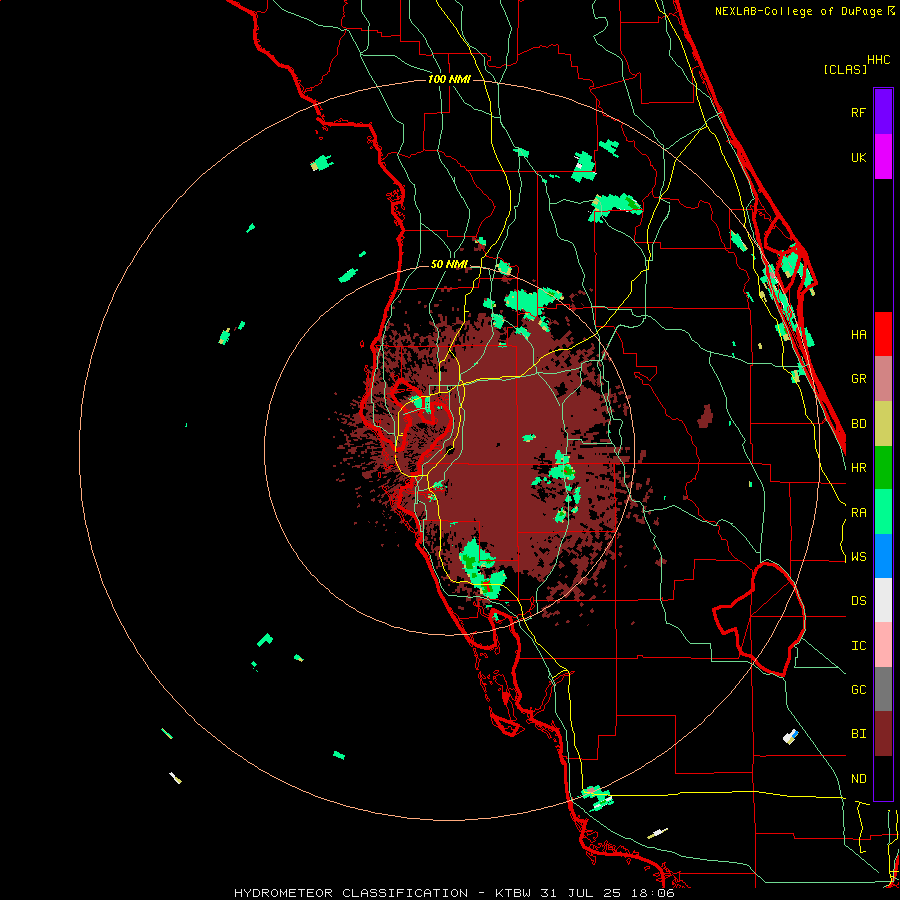Click the KTBW station identifier
Screen dimensions: 900x900
[x=512, y=893]
